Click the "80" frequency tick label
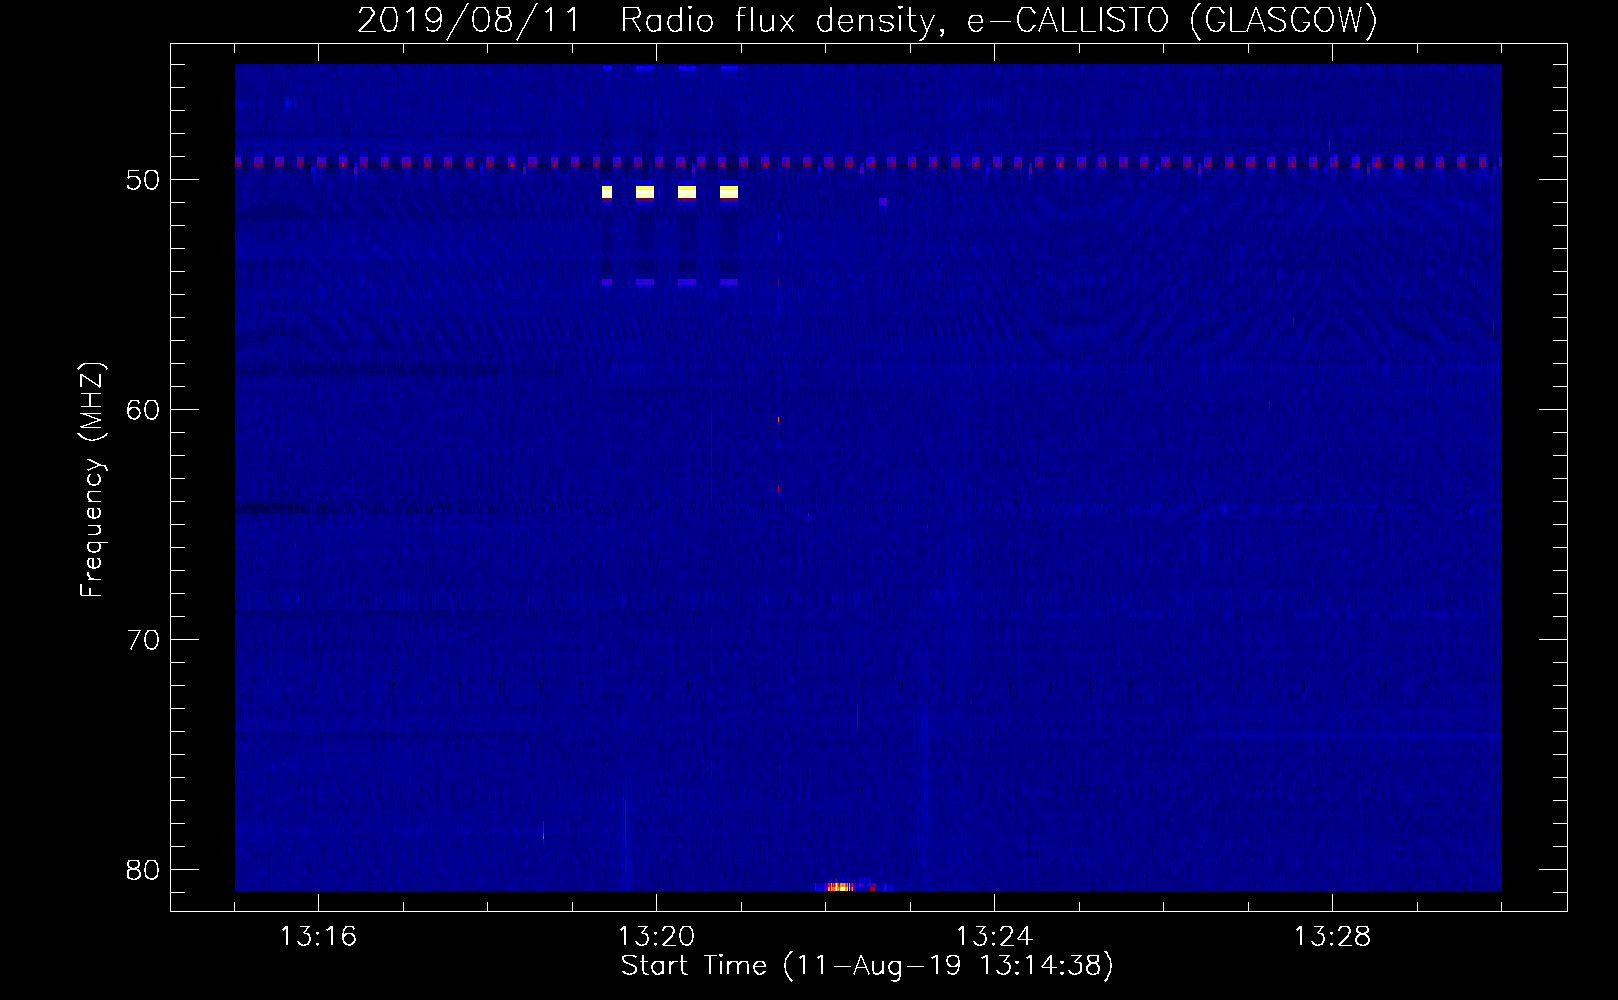1618x1000 pixels. tap(143, 870)
